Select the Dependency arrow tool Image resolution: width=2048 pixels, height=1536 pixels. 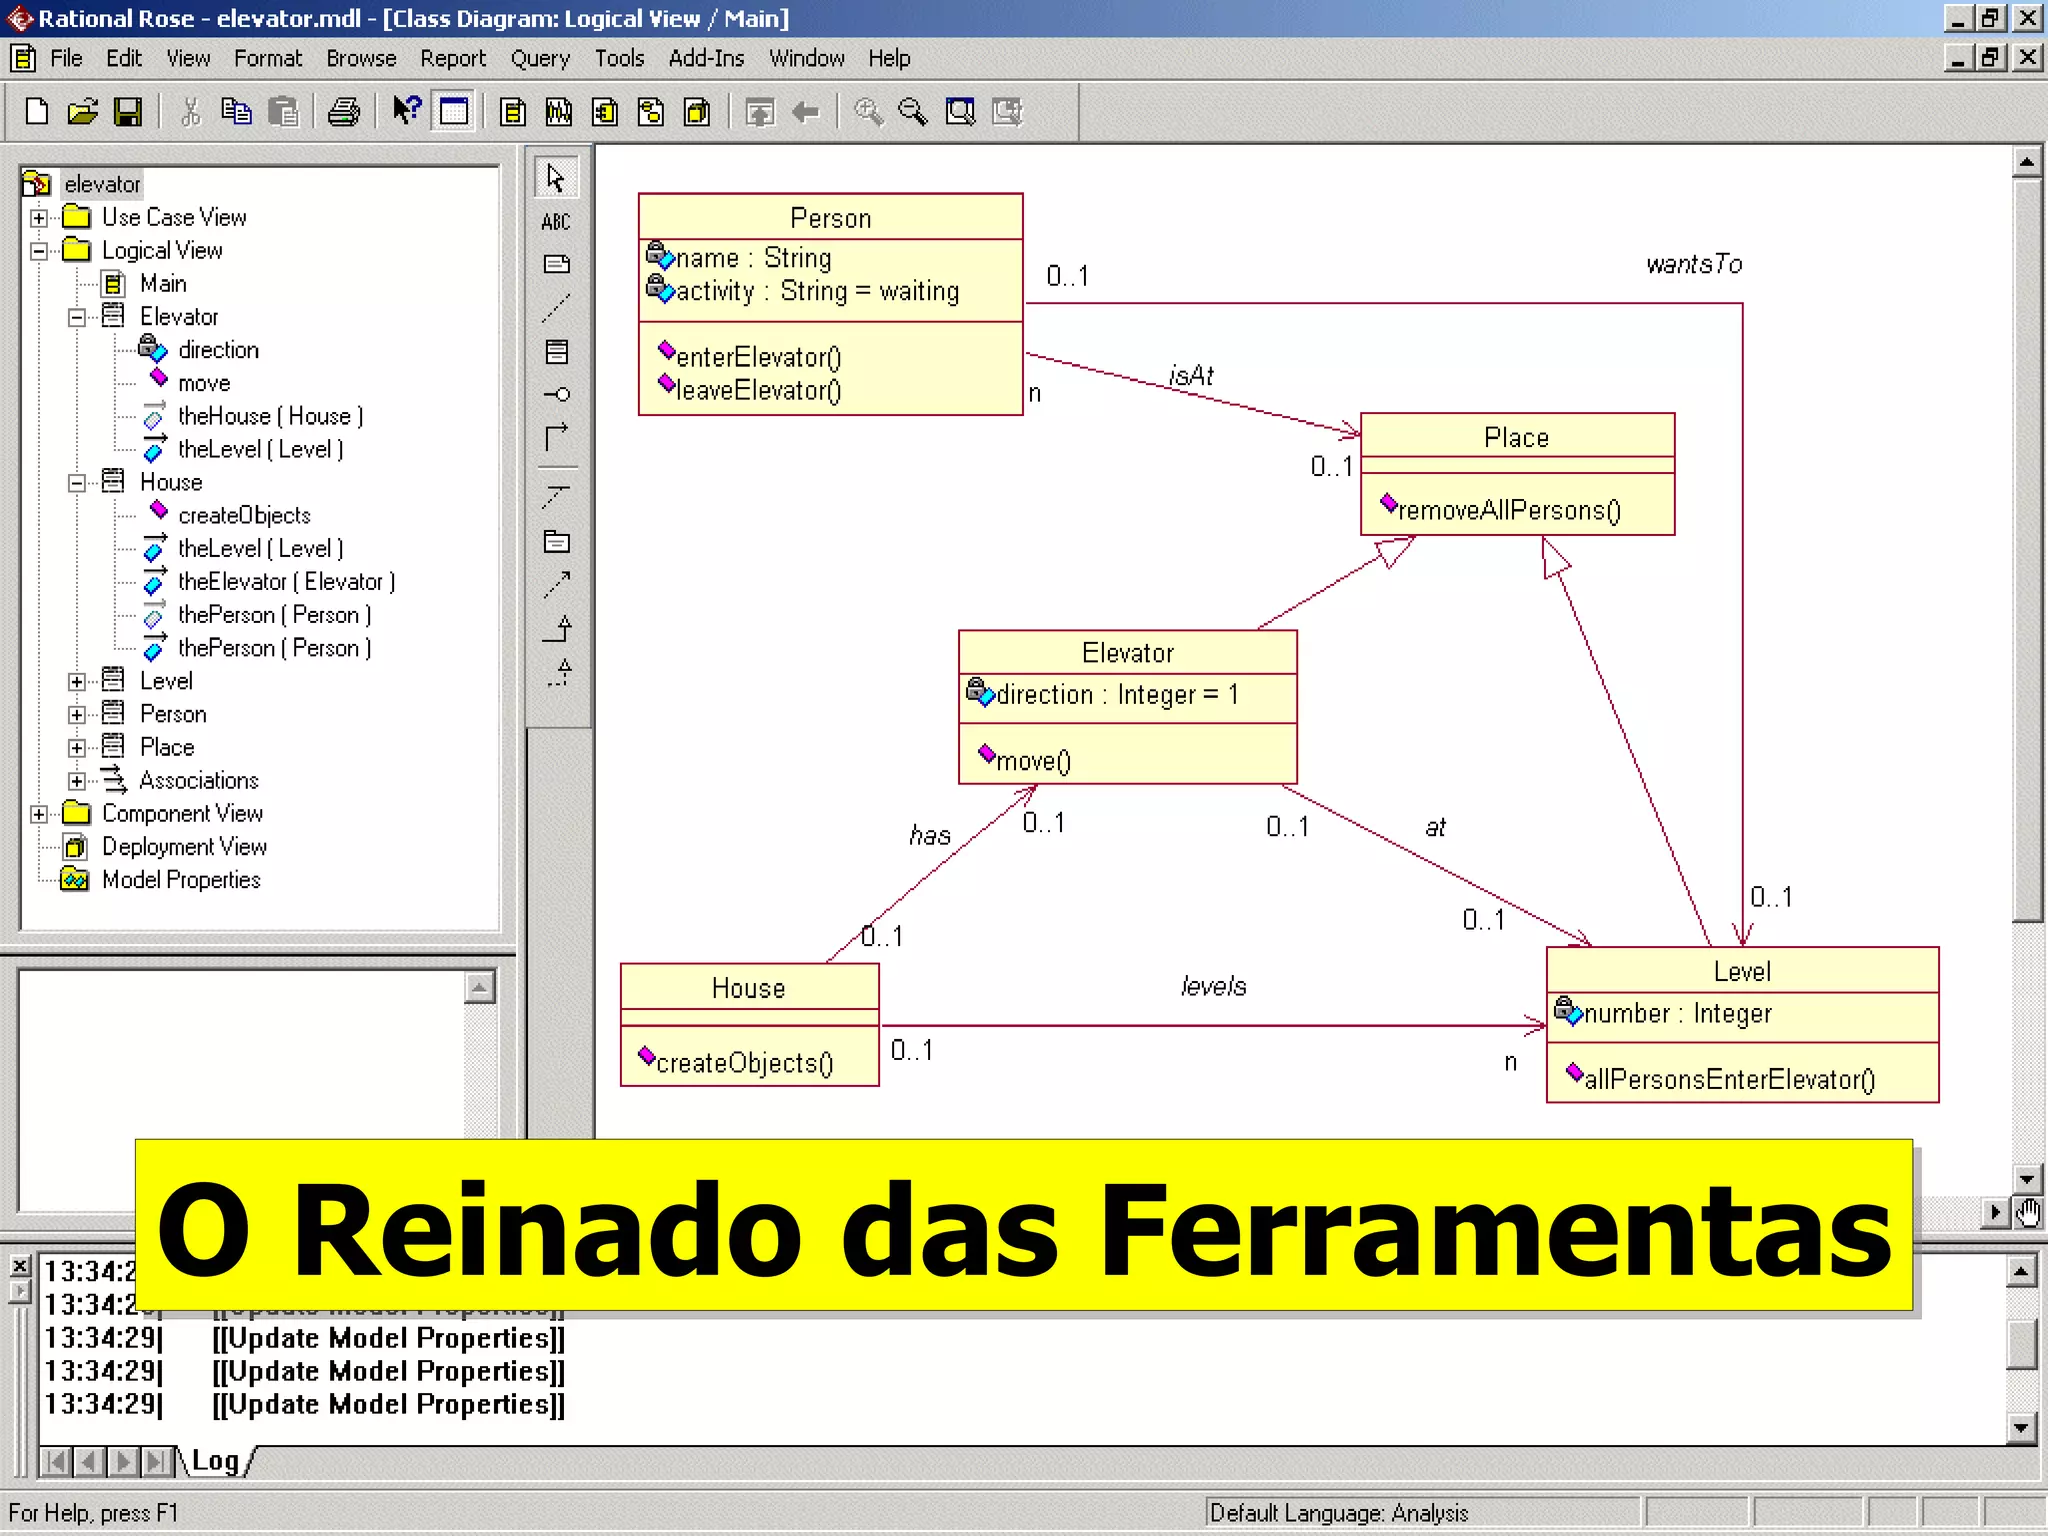click(557, 585)
